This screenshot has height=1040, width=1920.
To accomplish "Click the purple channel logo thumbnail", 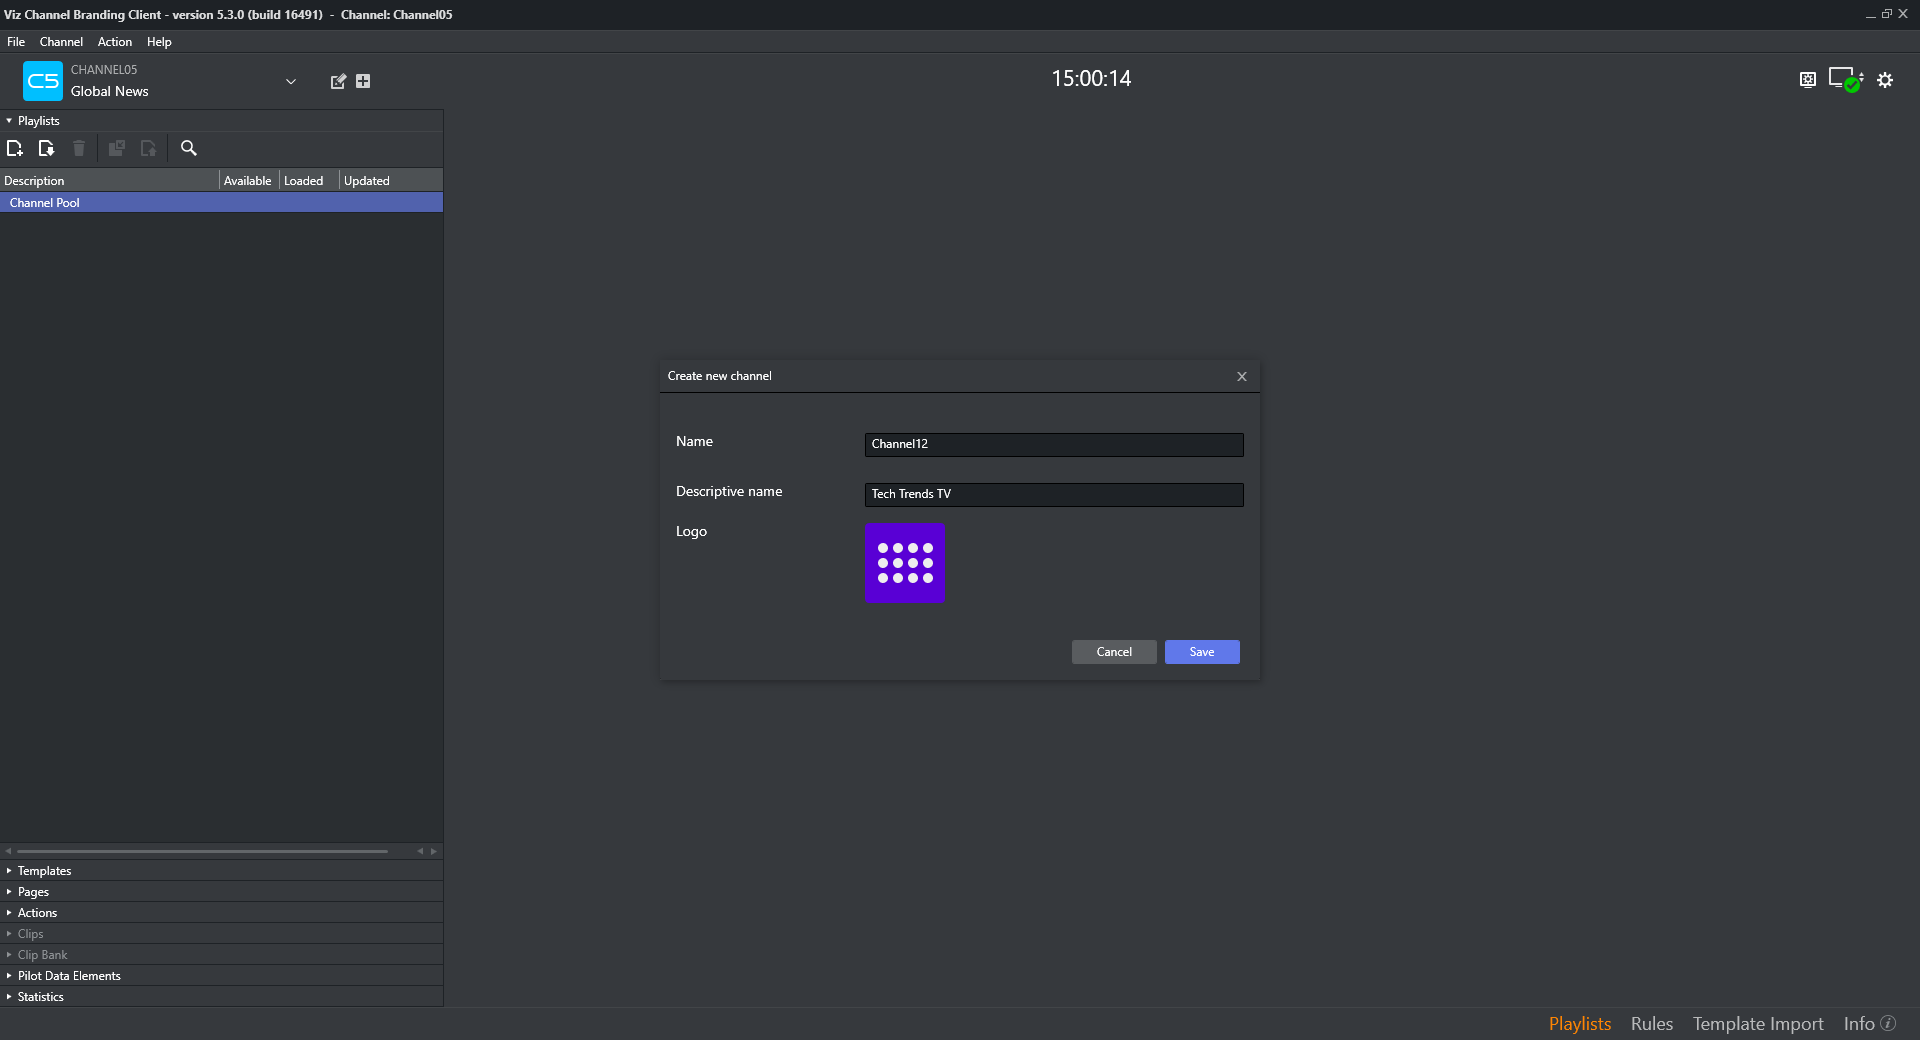I will pos(905,563).
